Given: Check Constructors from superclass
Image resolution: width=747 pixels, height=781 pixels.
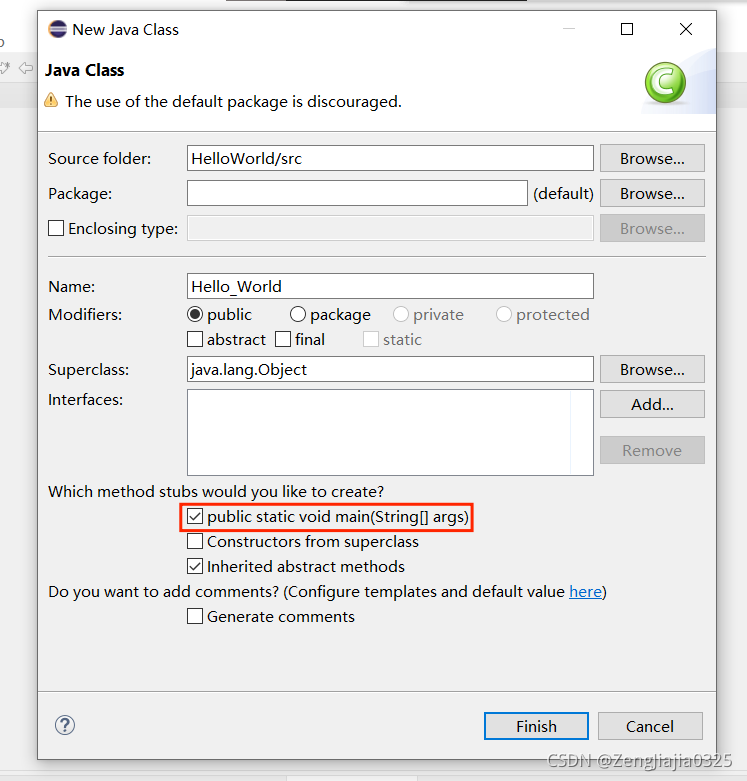Looking at the screenshot, I should pyautogui.click(x=195, y=541).
